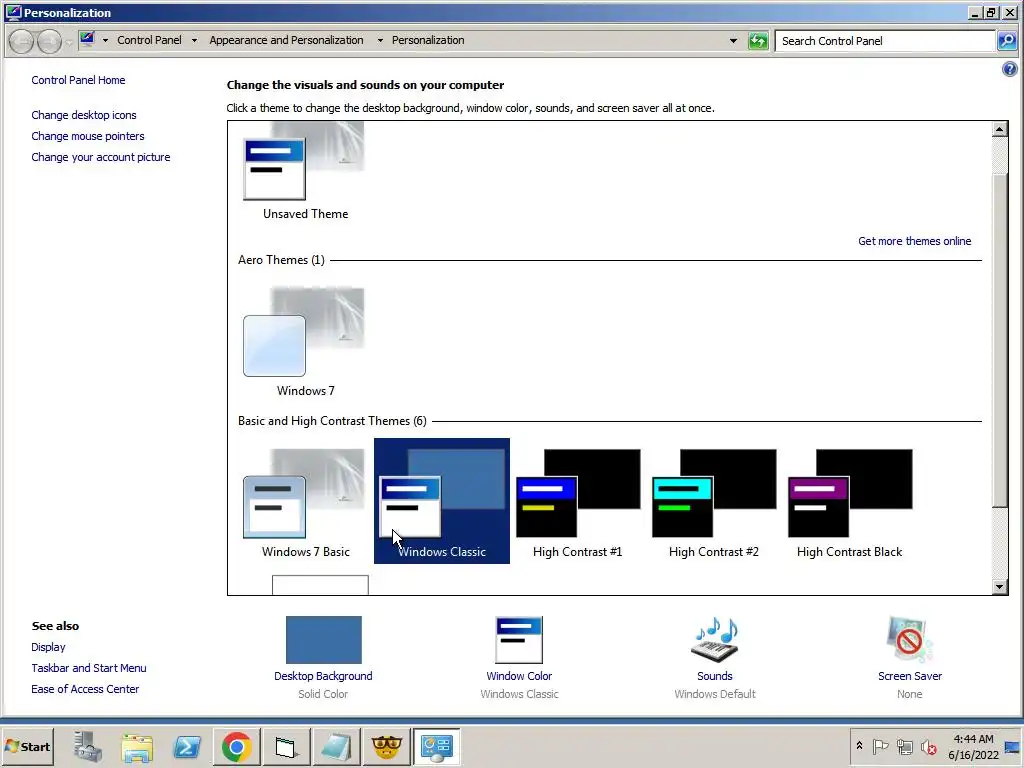Click the Personalization taskbar button

click(x=436, y=746)
